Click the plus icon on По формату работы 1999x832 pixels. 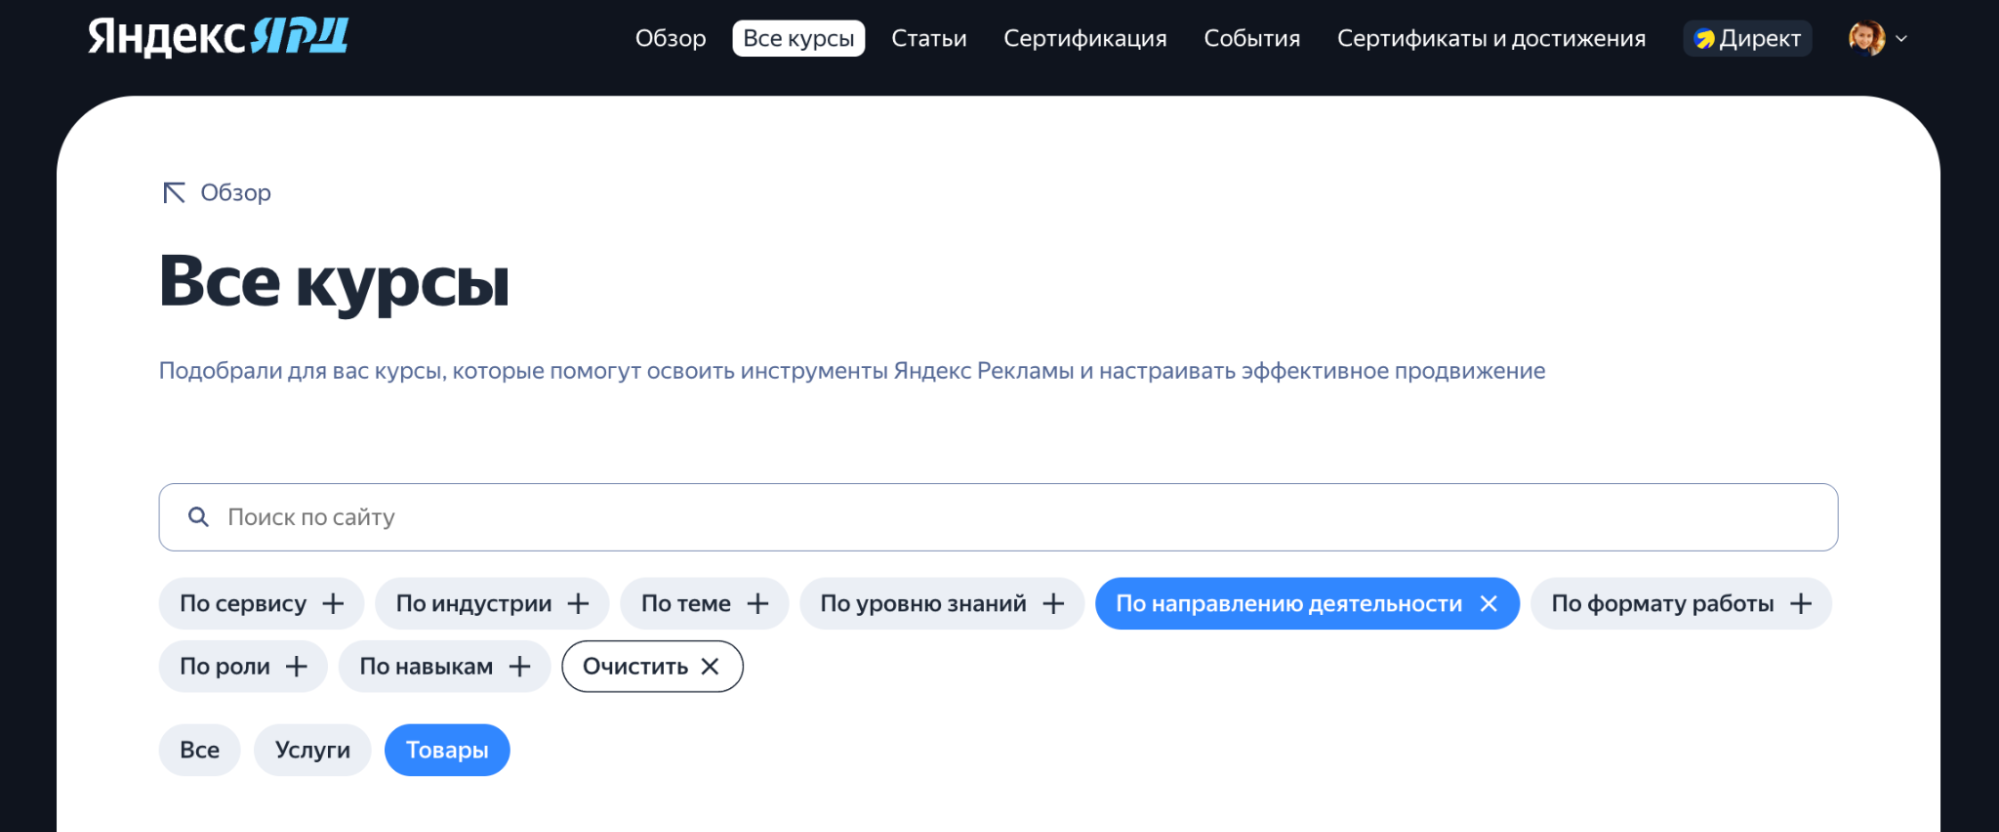[x=1801, y=604]
